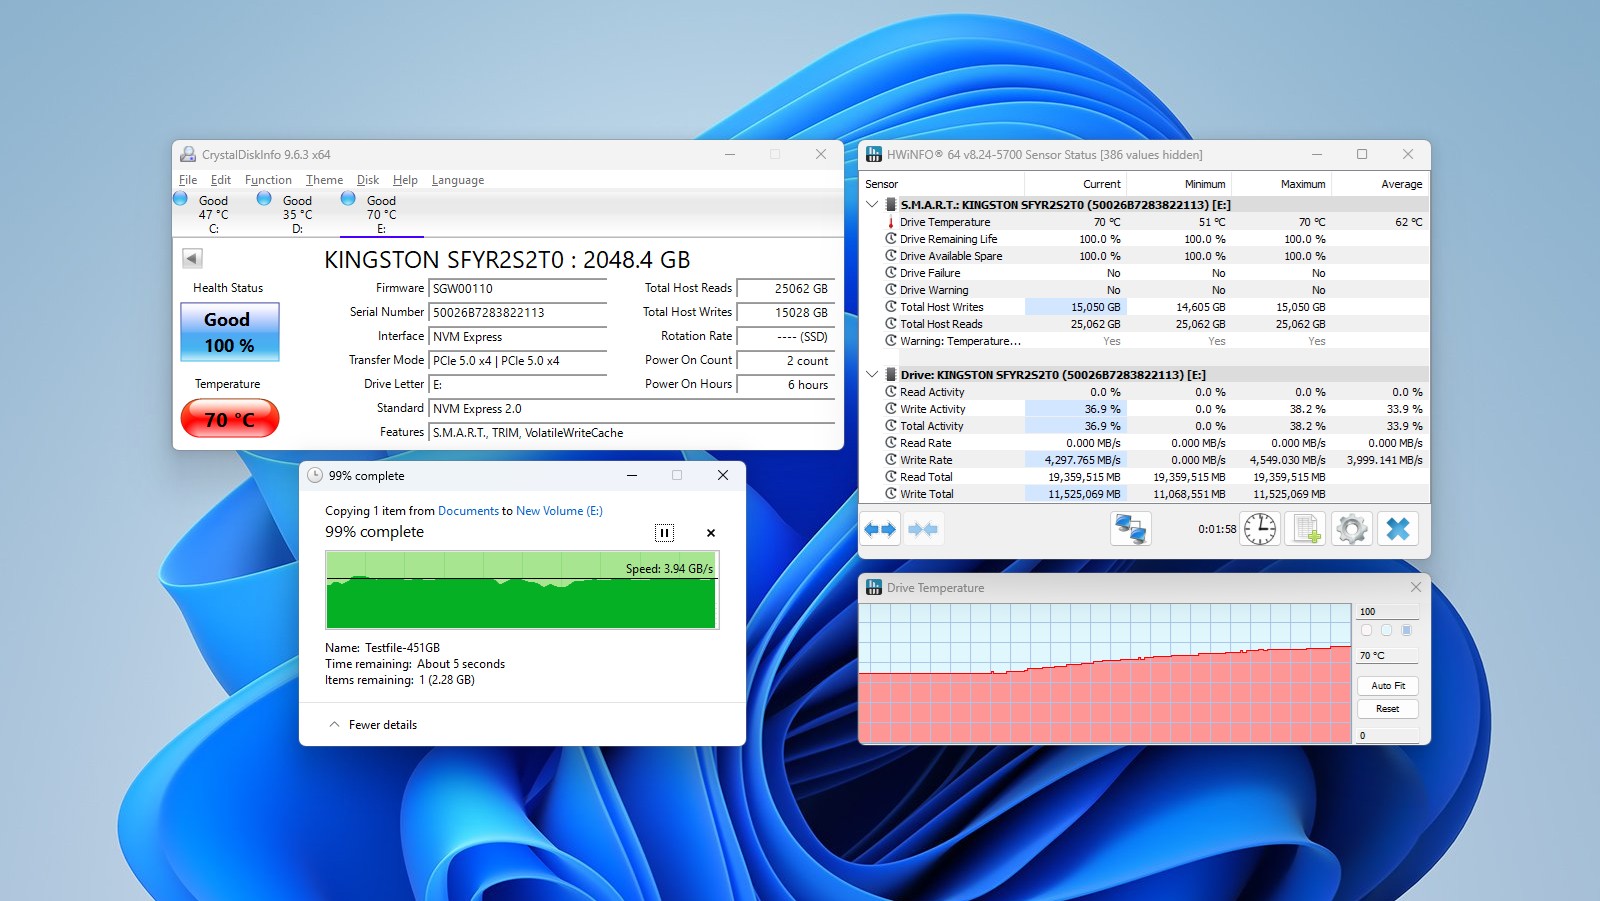This screenshot has width=1600, height=901.
Task: Click the light blue color swatch in the graph panel
Action: coord(1386,630)
